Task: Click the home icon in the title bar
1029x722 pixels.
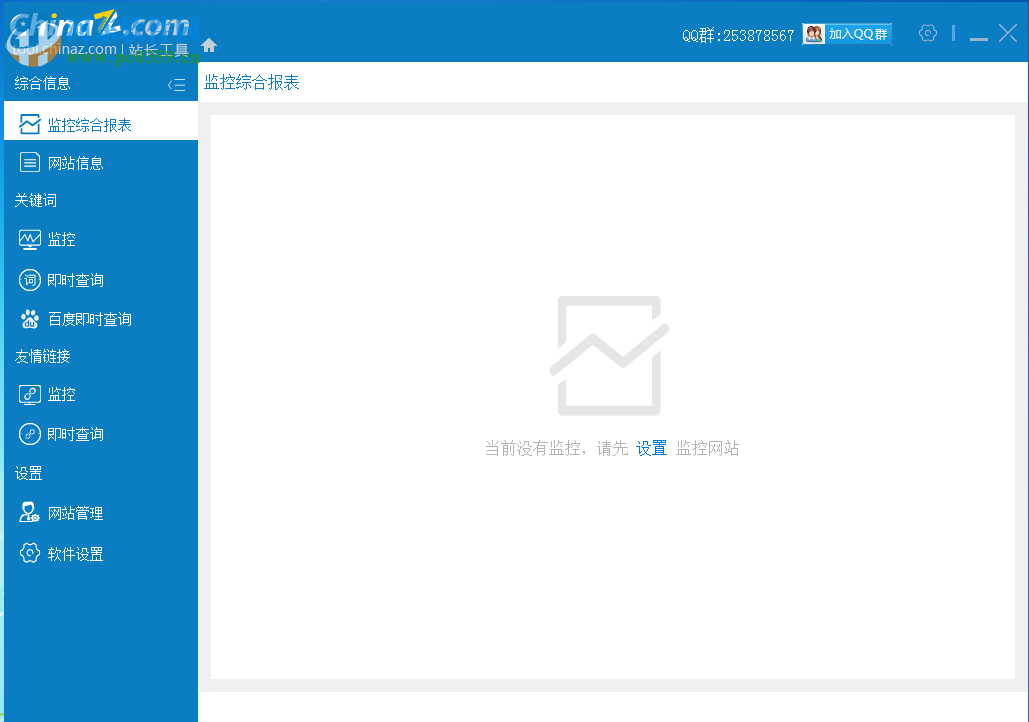Action: (x=208, y=44)
